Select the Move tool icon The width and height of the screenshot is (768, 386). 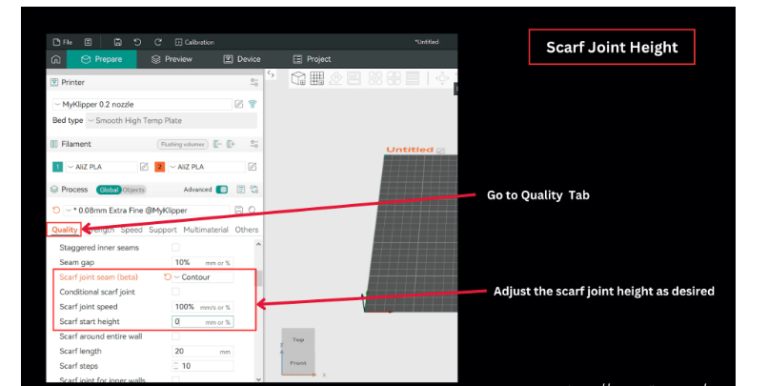(x=442, y=78)
